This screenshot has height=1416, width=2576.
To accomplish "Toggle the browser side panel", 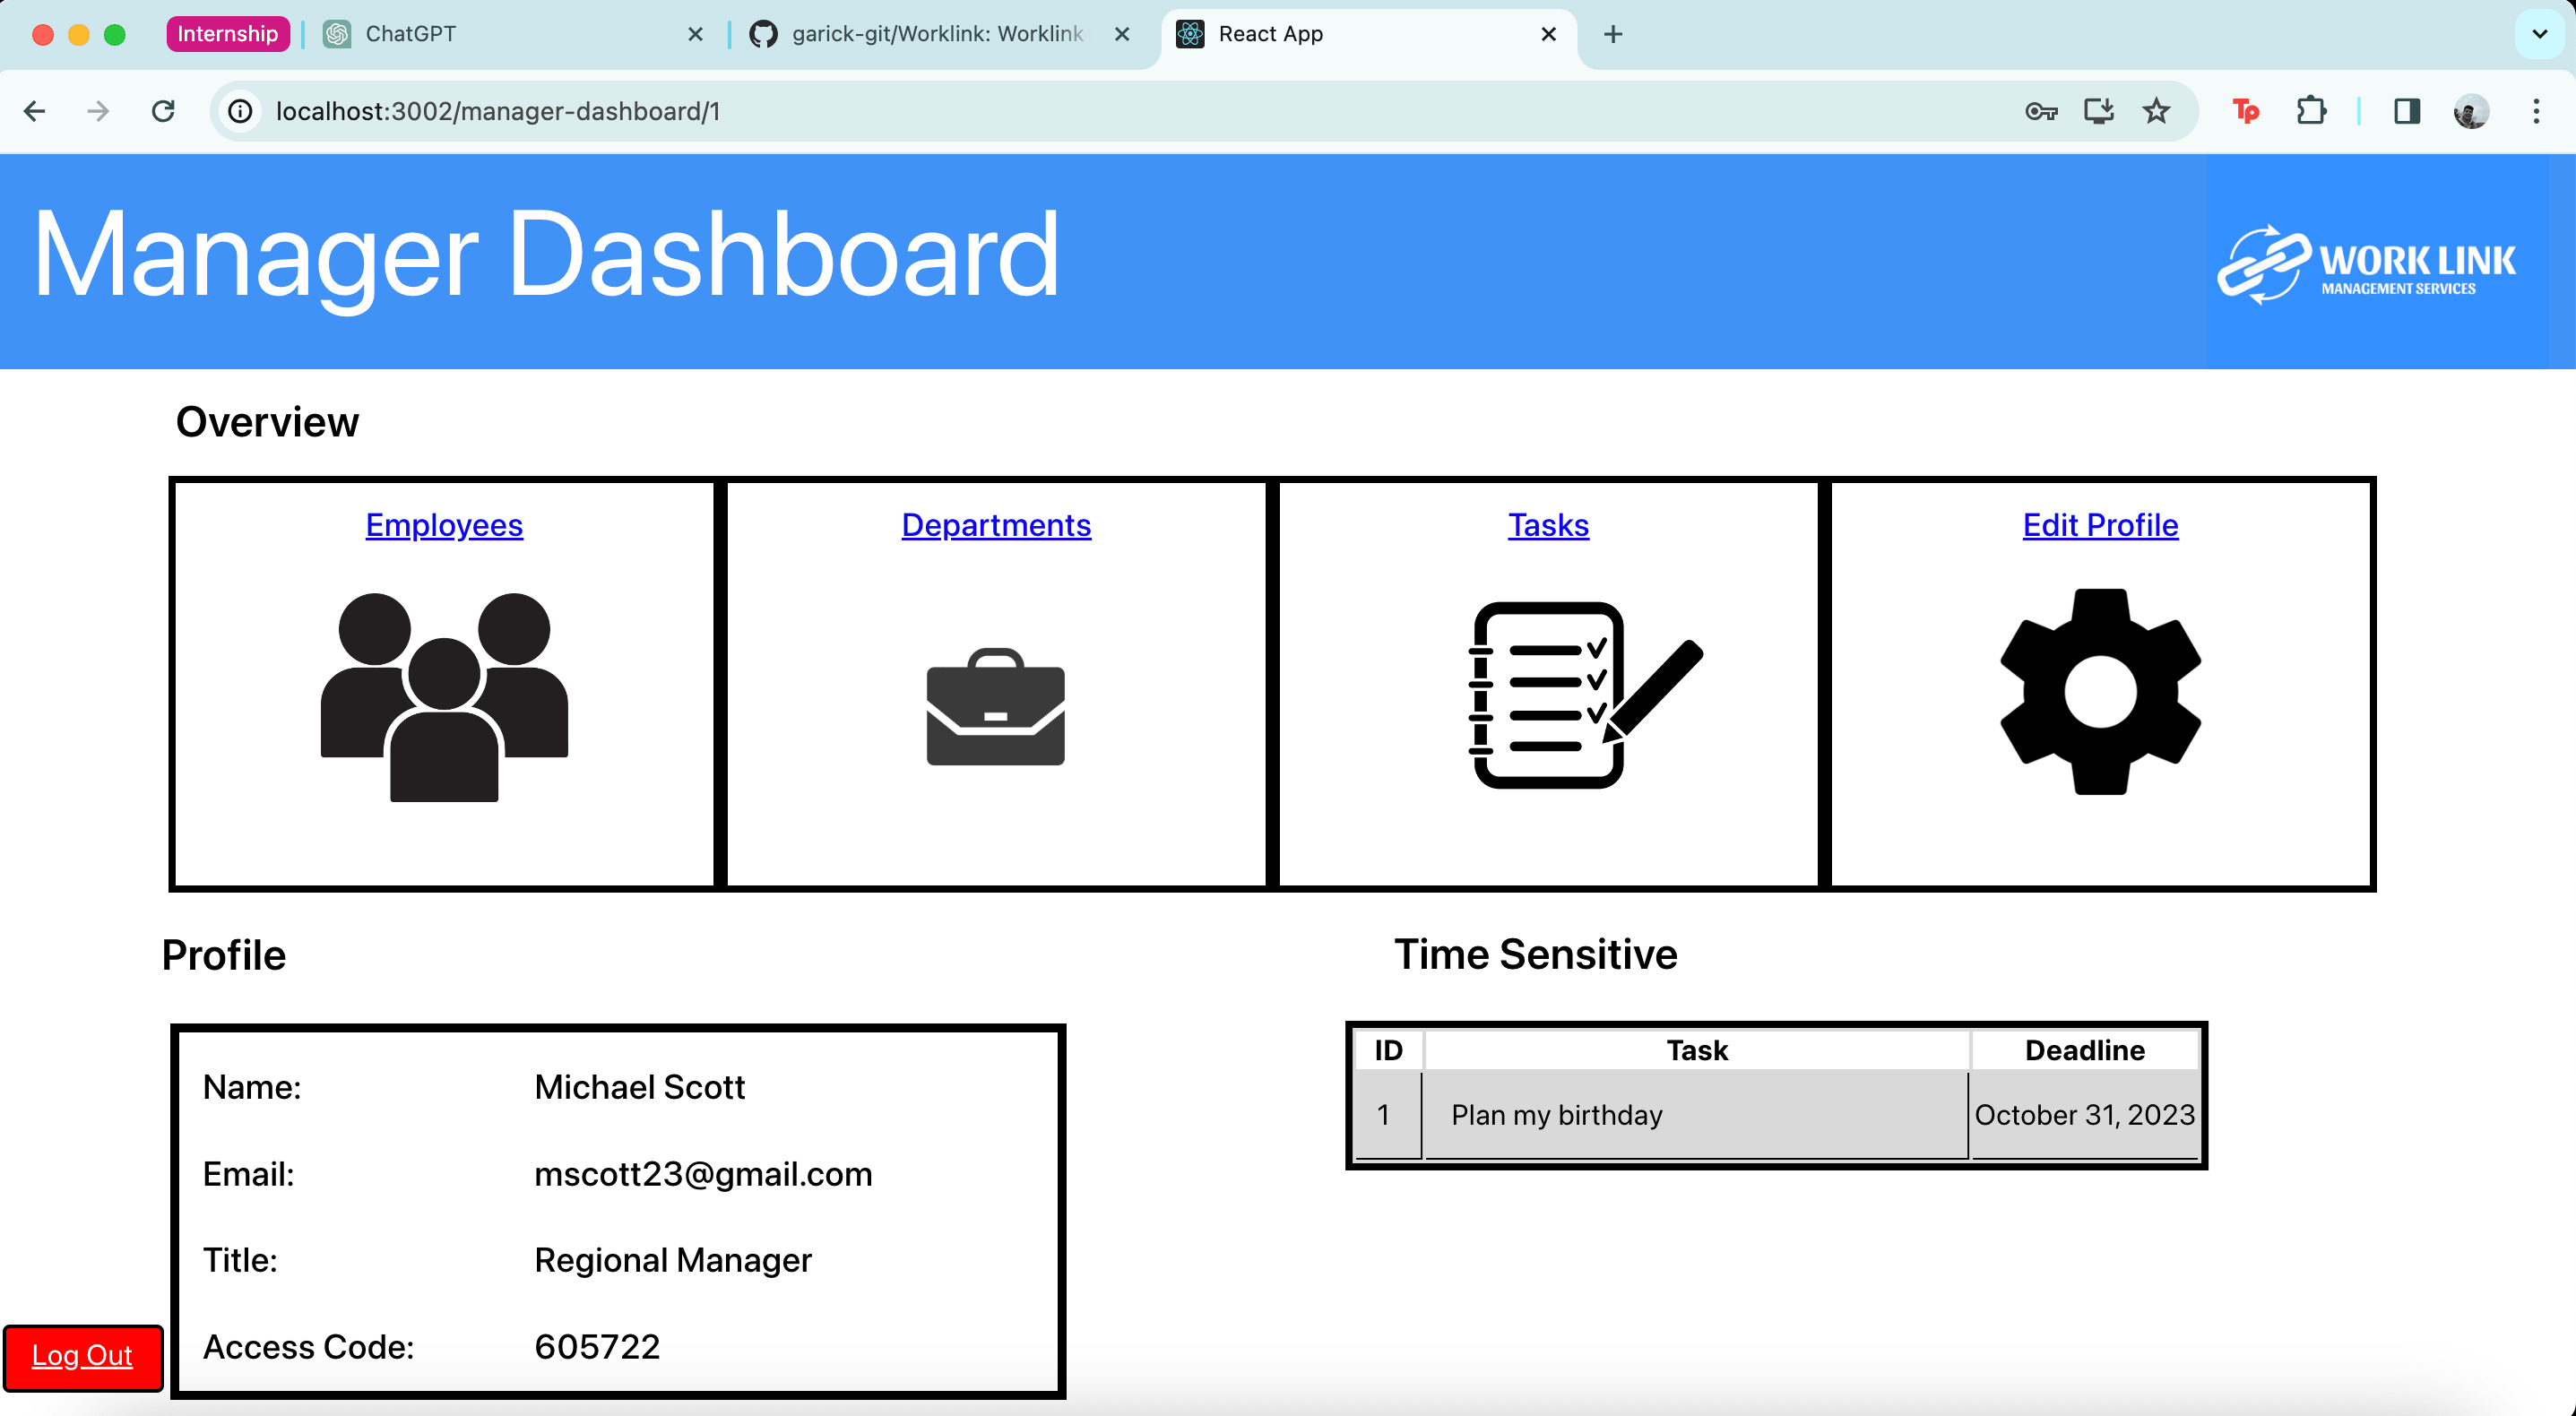I will tap(2407, 111).
